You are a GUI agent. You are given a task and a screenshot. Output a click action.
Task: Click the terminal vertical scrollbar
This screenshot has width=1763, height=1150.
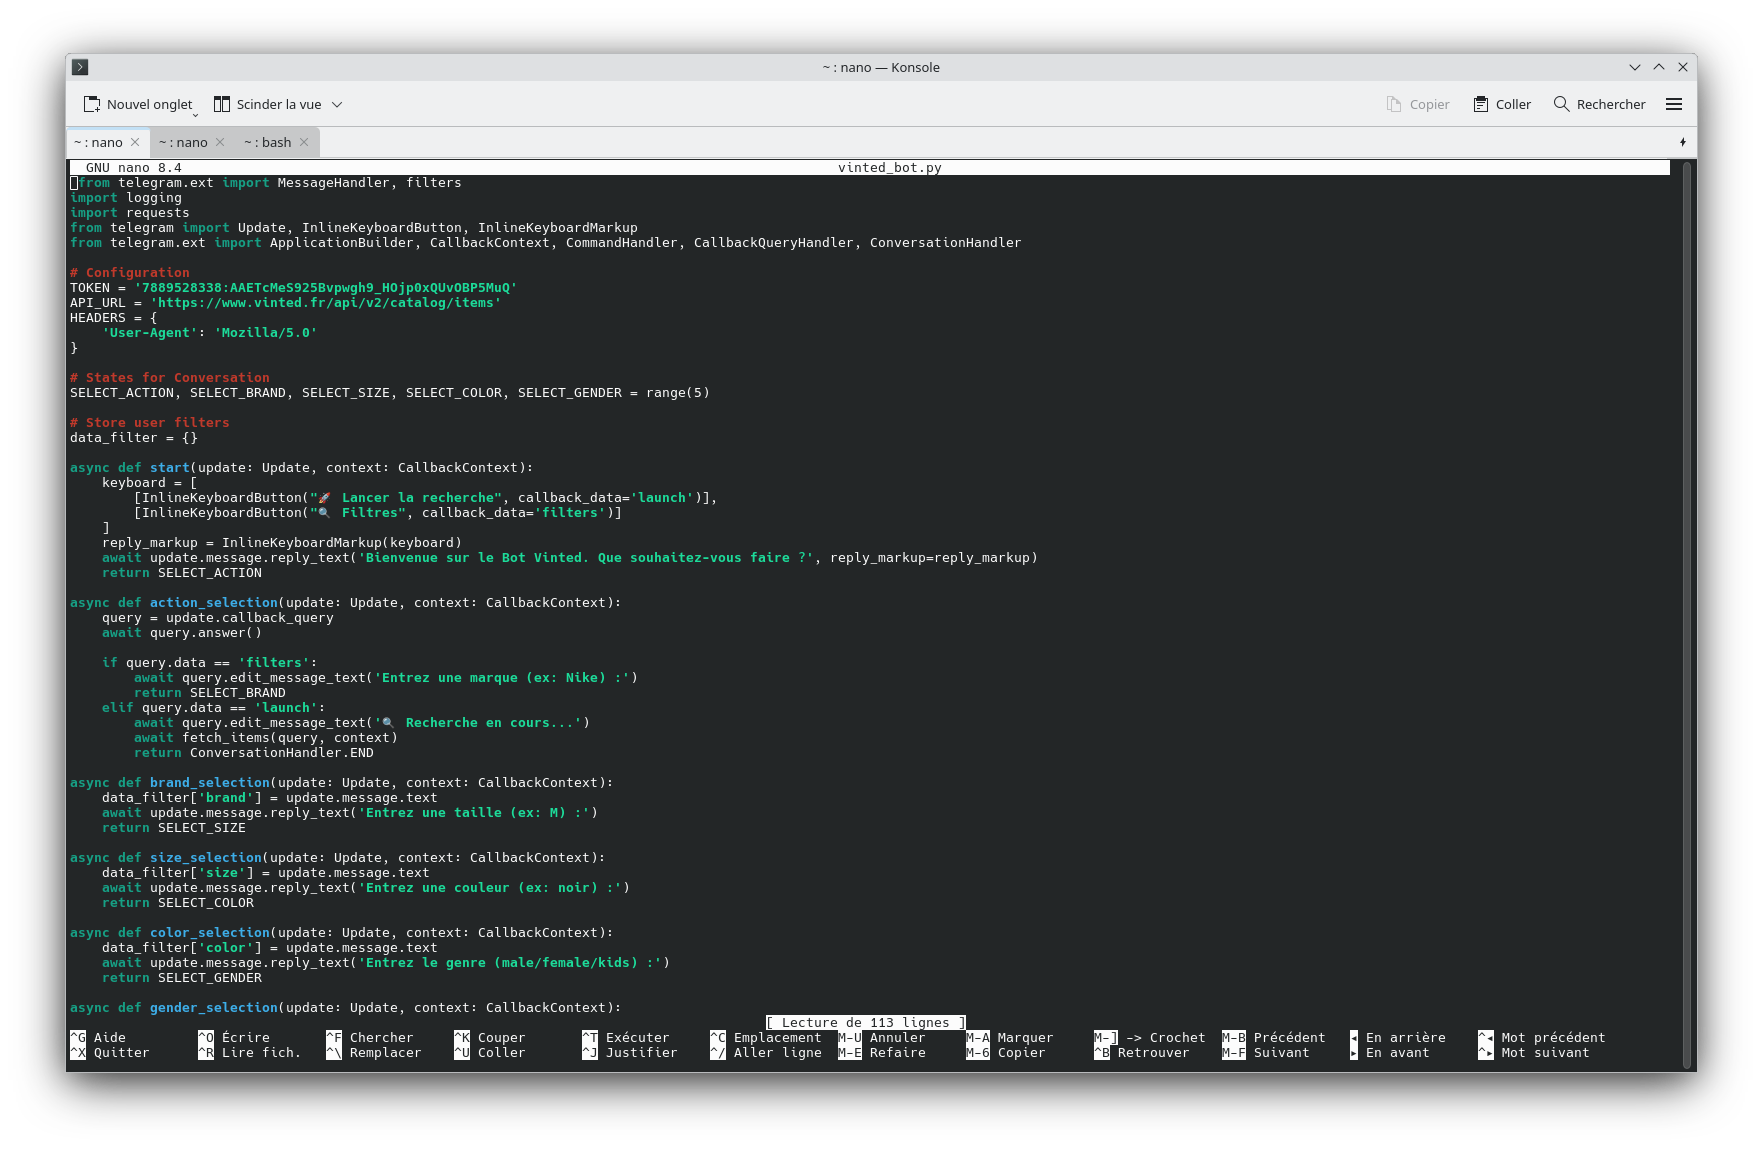[1687, 615]
